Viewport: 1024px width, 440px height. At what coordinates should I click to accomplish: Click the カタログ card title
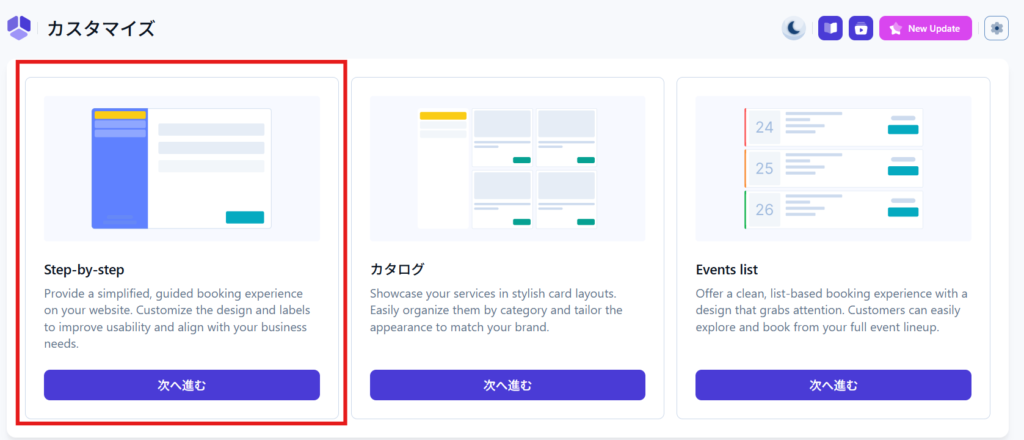click(397, 269)
